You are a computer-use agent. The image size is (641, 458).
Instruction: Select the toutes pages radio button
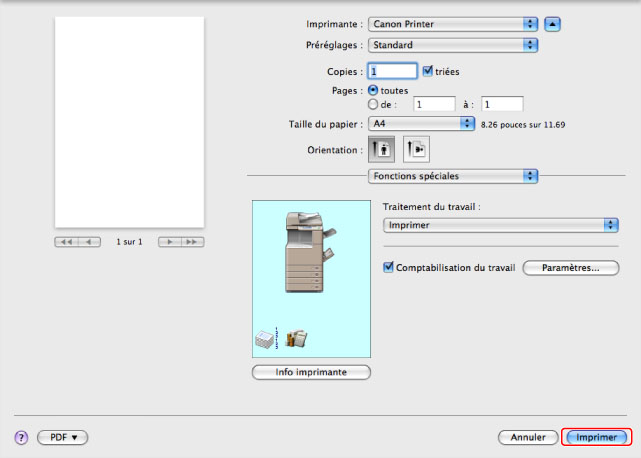[x=373, y=89]
